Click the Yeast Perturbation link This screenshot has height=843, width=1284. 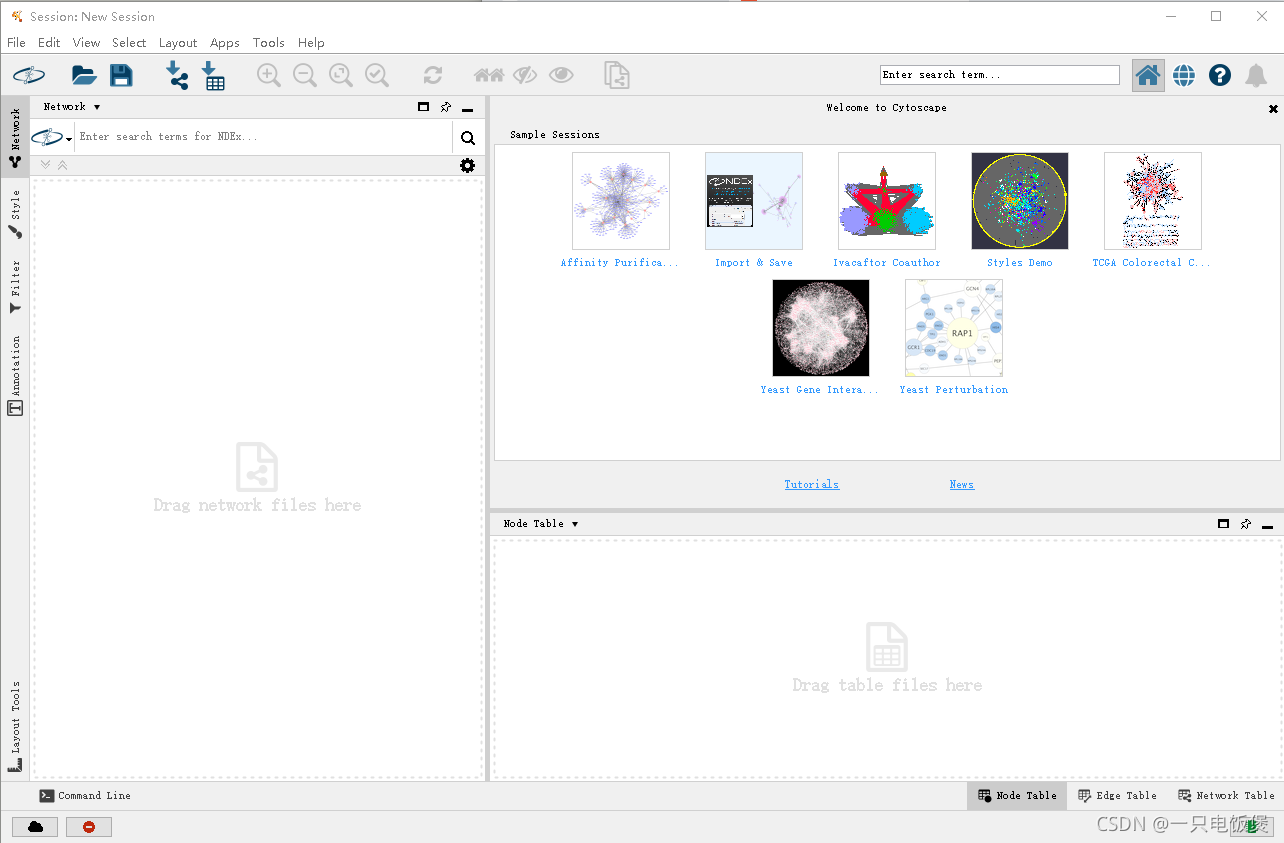pyautogui.click(x=954, y=390)
